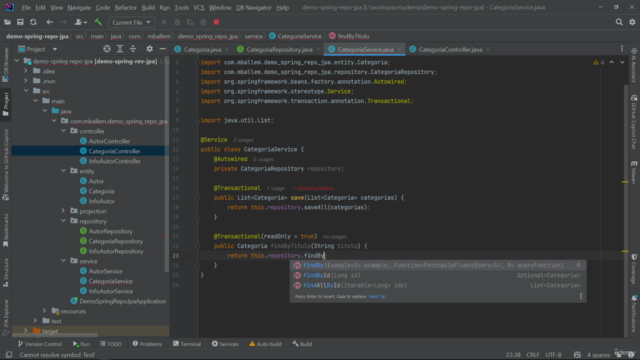
Task: Select findAllById completion suggestion
Action: (x=438, y=285)
